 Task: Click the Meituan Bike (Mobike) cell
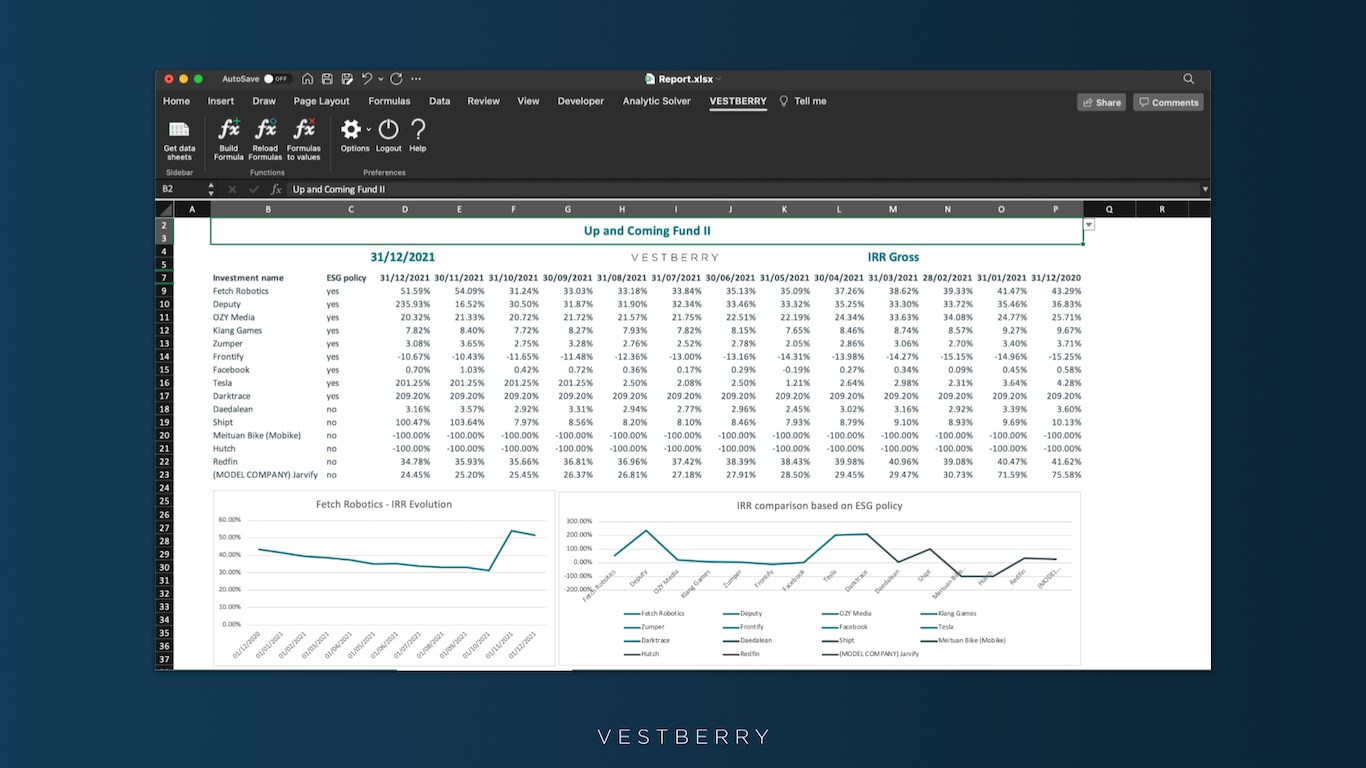tap(266, 435)
